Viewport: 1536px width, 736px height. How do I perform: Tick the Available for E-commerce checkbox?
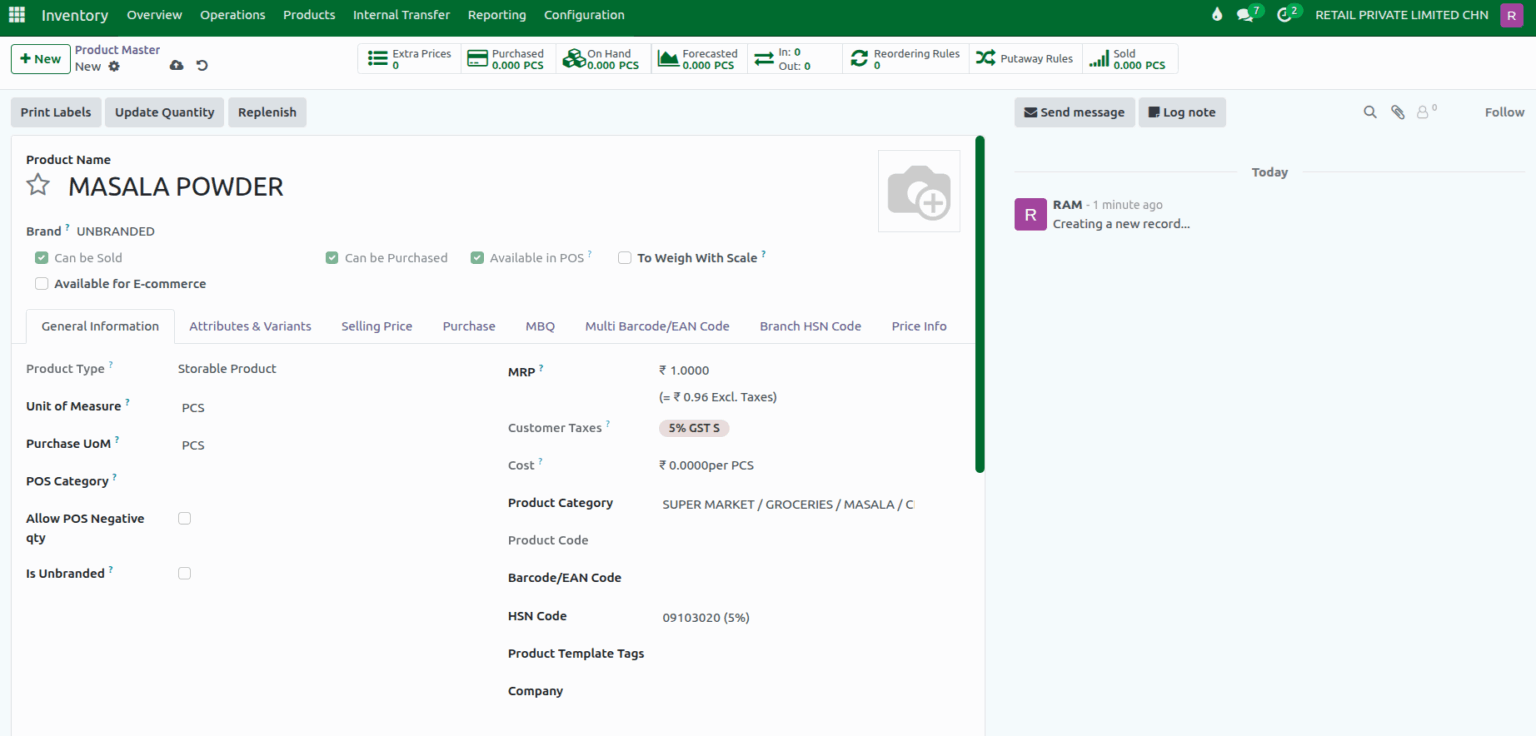42,284
